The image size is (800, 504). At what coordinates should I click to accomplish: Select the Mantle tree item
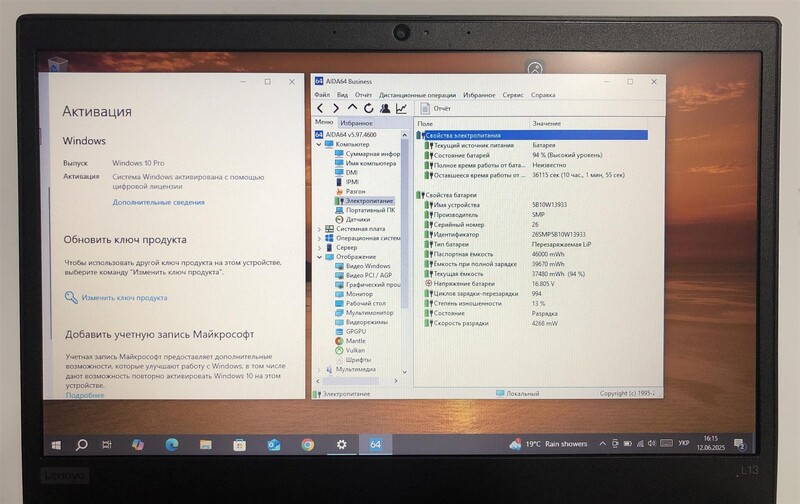351,341
